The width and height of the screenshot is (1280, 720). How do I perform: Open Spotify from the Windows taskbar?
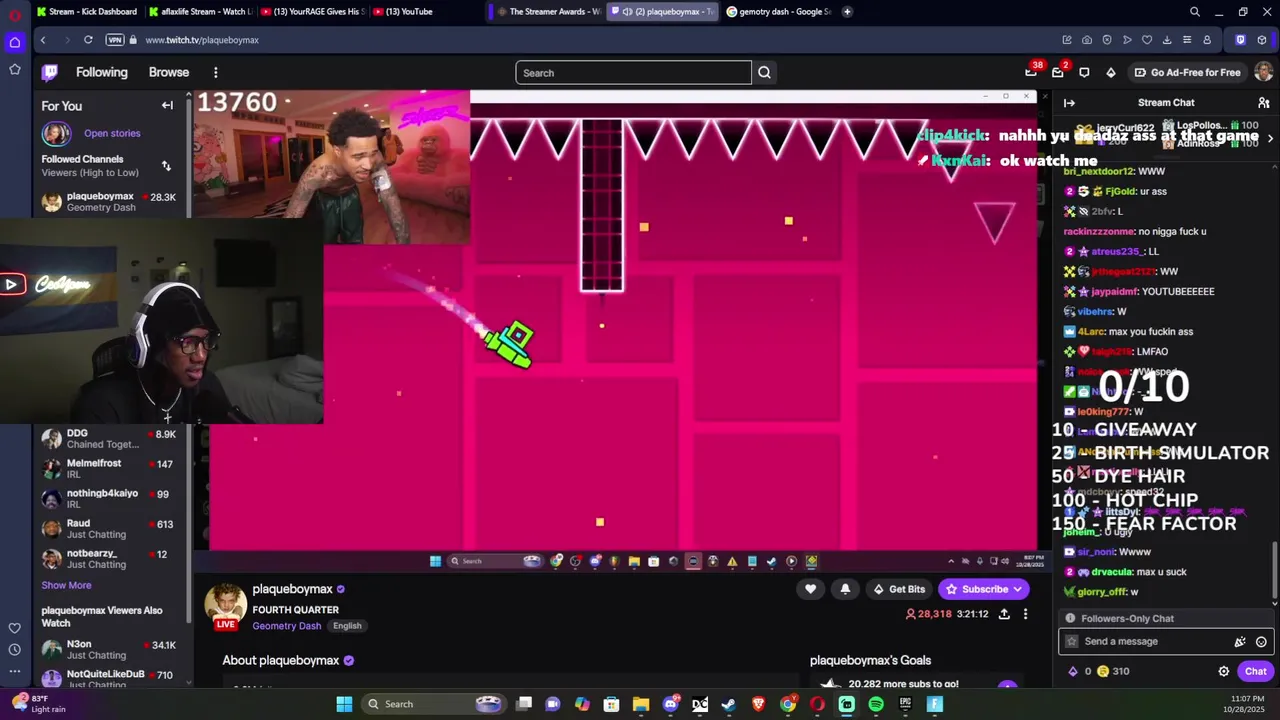pyautogui.click(x=876, y=704)
